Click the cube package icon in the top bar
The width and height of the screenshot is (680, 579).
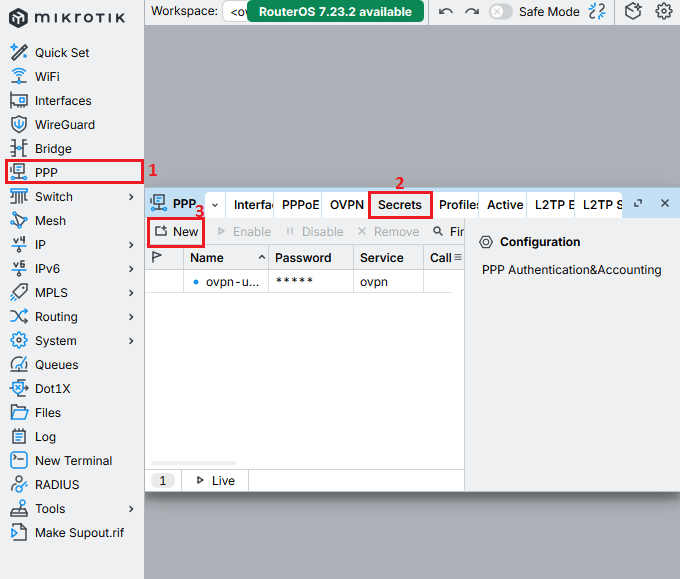(633, 11)
